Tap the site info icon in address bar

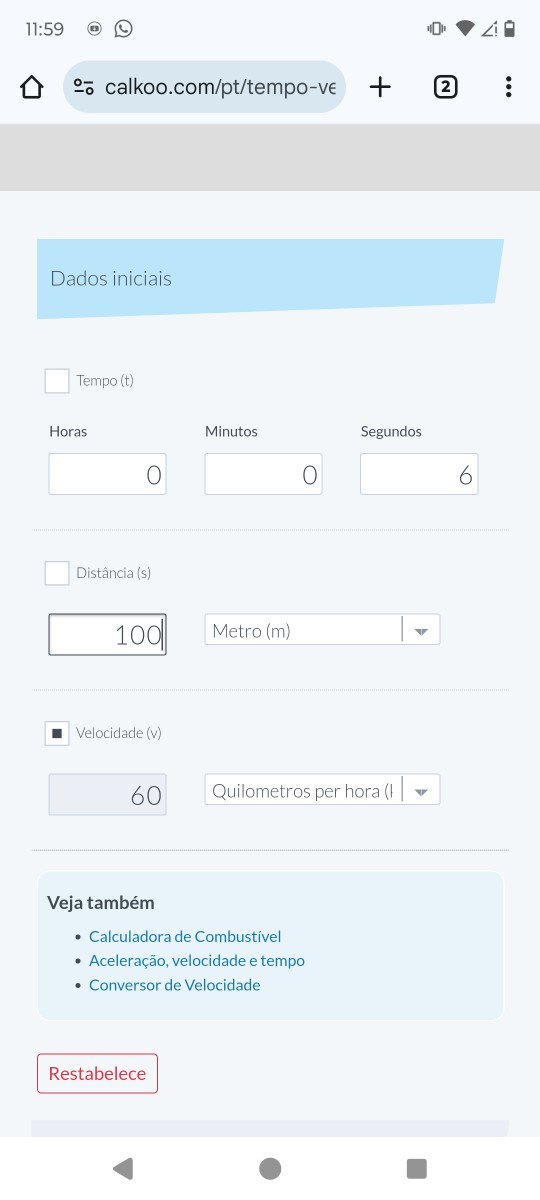(84, 87)
